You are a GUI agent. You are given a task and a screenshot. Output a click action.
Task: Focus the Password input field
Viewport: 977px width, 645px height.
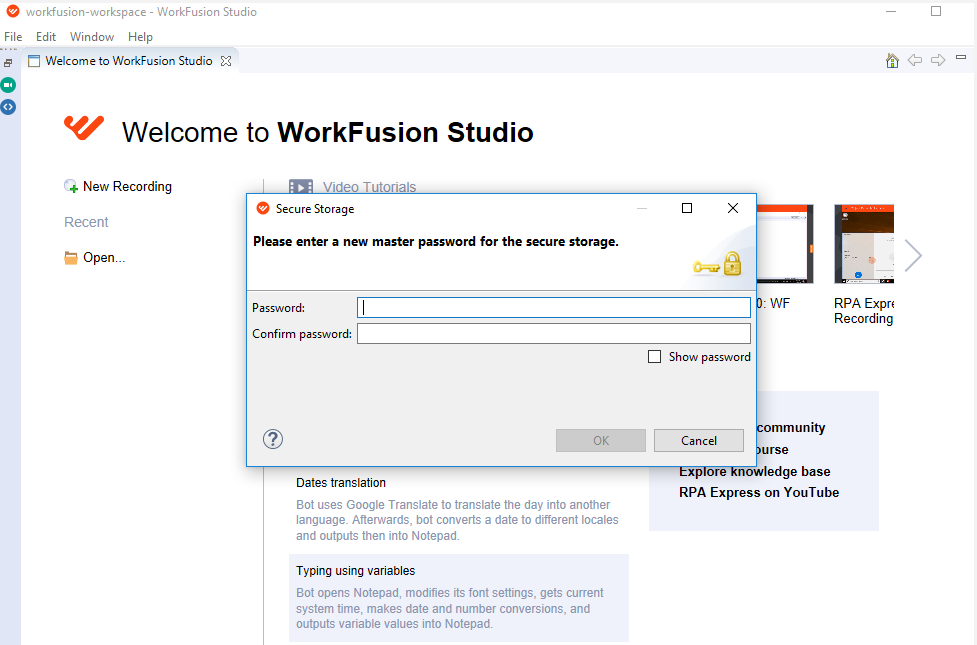pos(553,308)
